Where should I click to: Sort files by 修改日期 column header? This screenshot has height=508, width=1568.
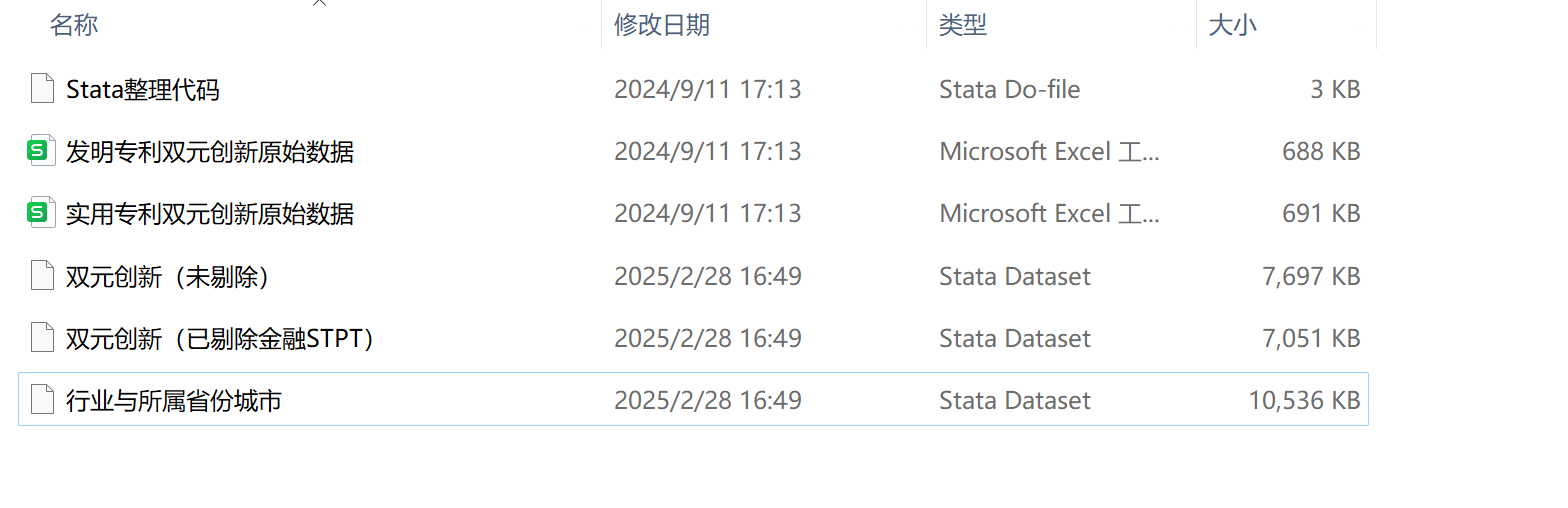coord(662,25)
